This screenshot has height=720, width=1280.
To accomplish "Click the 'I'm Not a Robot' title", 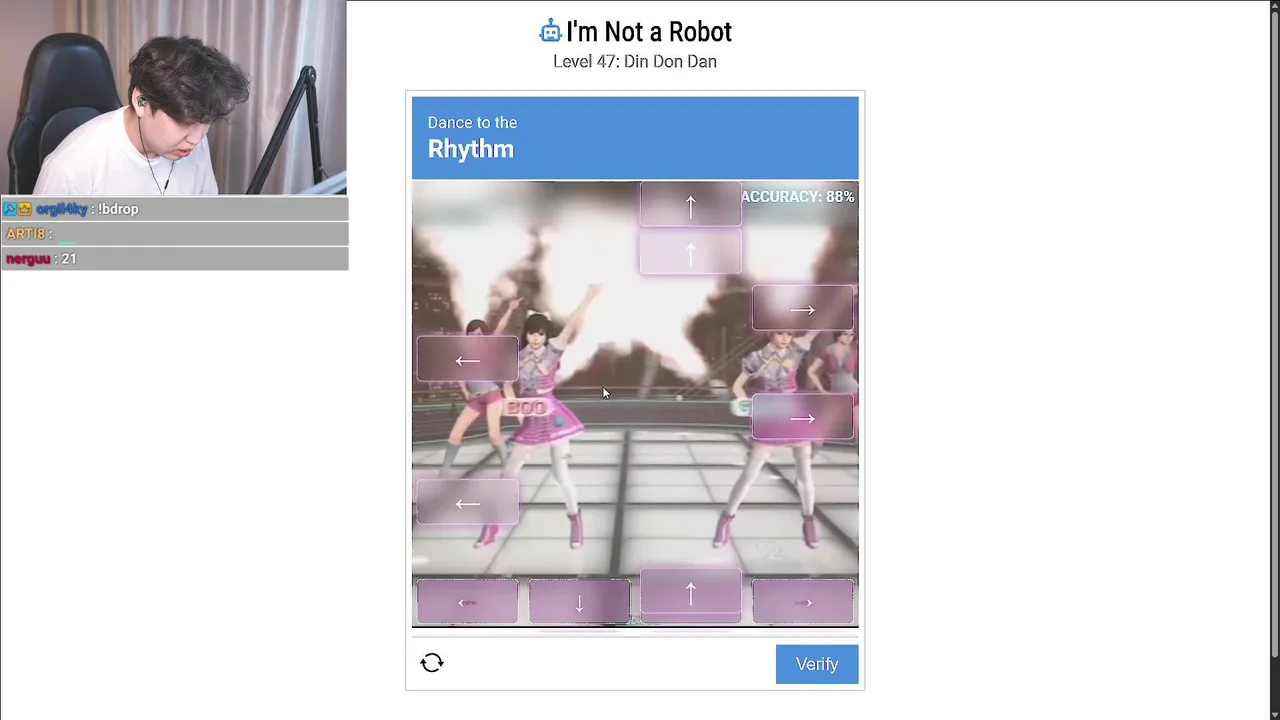I will click(x=649, y=32).
